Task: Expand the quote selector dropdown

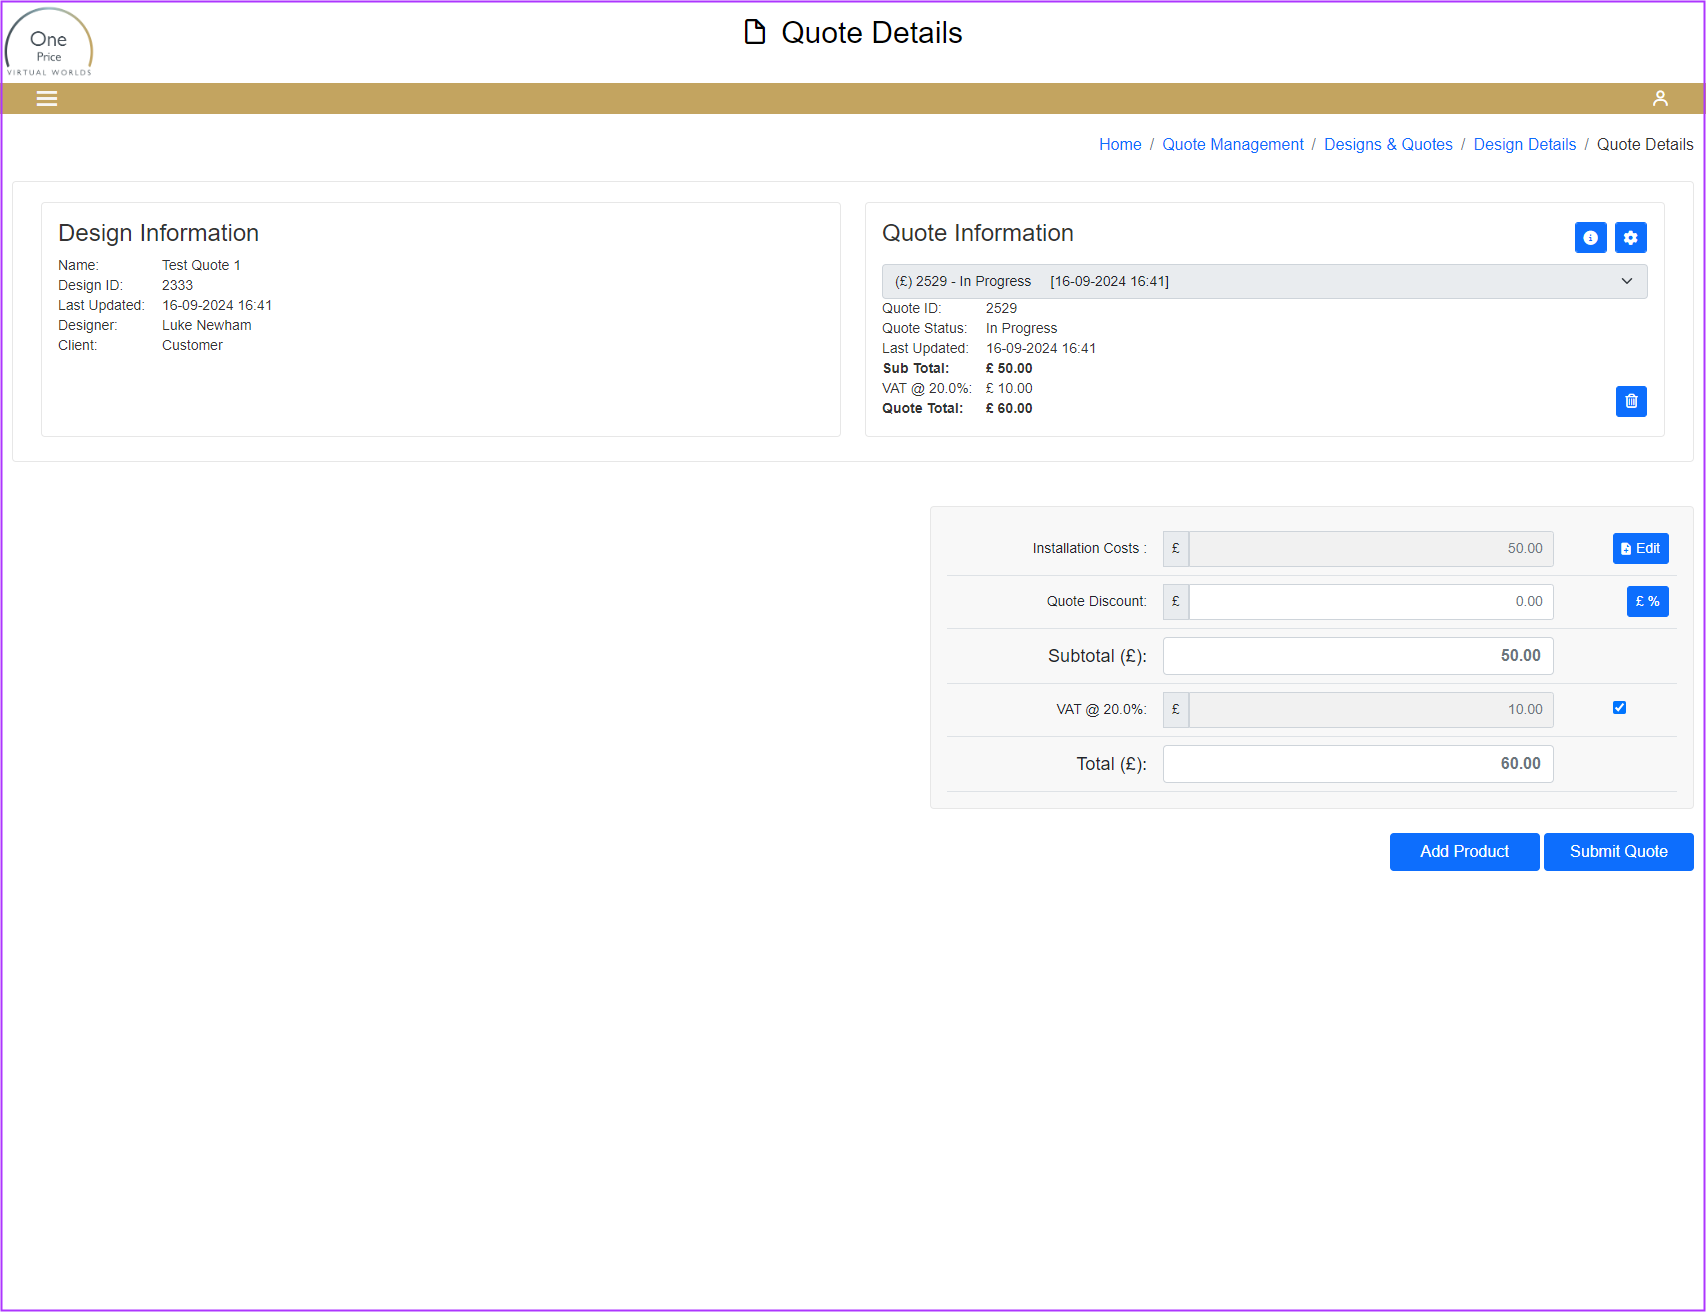Action: [x=1264, y=281]
